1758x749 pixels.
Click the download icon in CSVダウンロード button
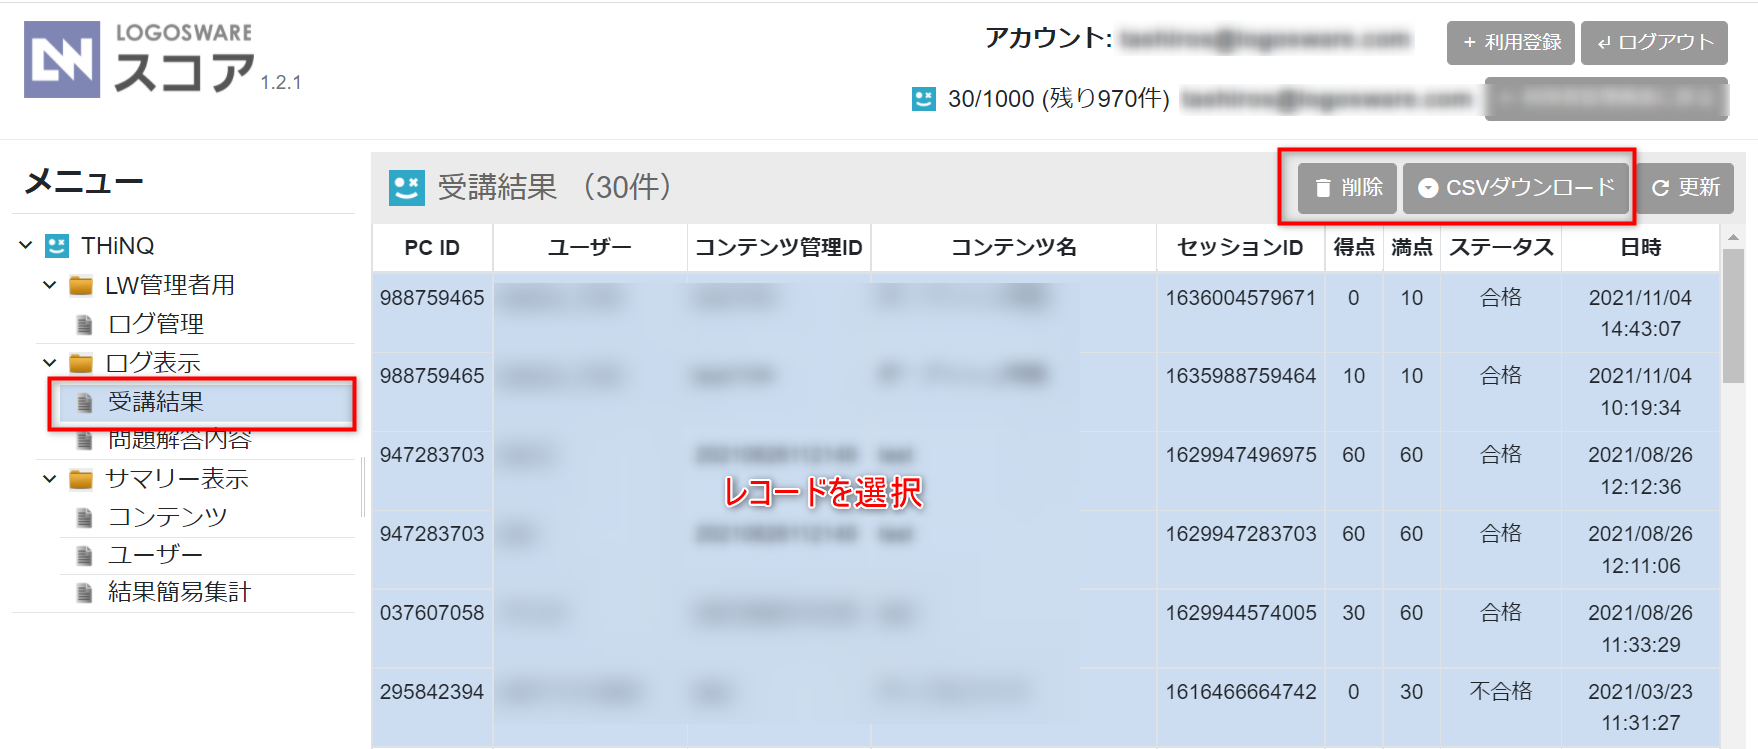1428,188
